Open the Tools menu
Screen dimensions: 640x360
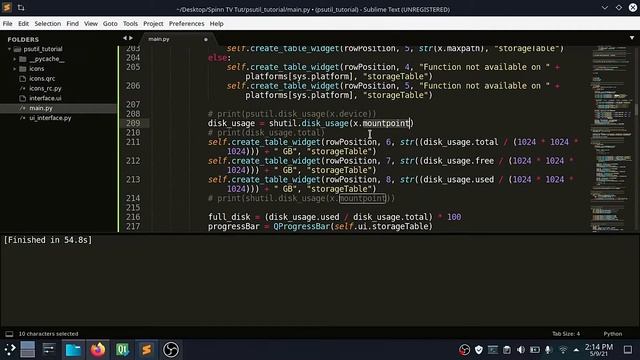coord(130,24)
